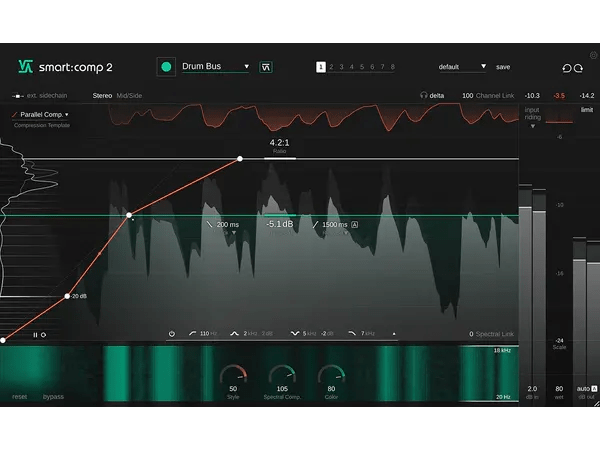Open the settings gear icon
This screenshot has width=600, height=450.
[x=593, y=55]
